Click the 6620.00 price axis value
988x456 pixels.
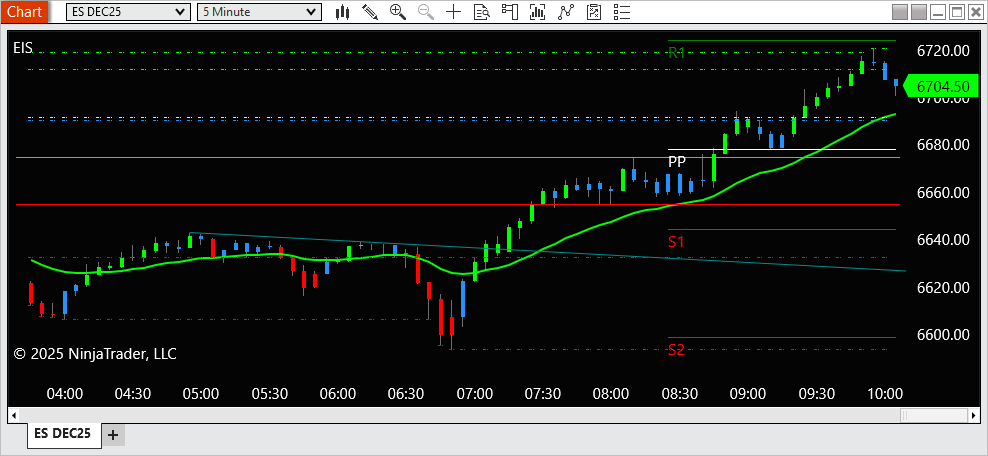pos(943,288)
